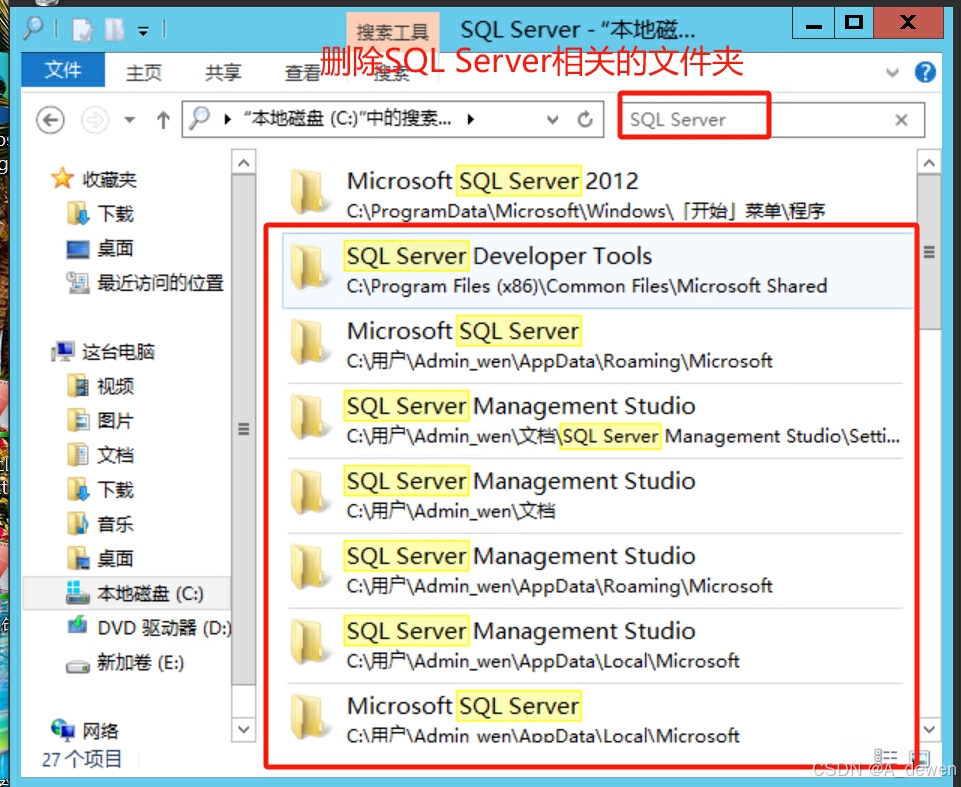Switch to the 共享 ribbon tab
This screenshot has height=787, width=961.
point(223,73)
